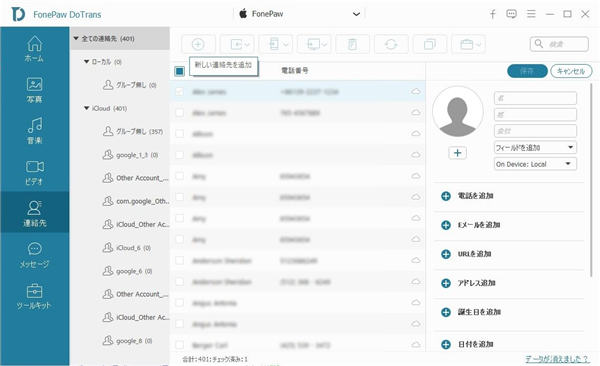Select 連絡先 in the sidebar
Screen dimensions: 600x366
34,213
